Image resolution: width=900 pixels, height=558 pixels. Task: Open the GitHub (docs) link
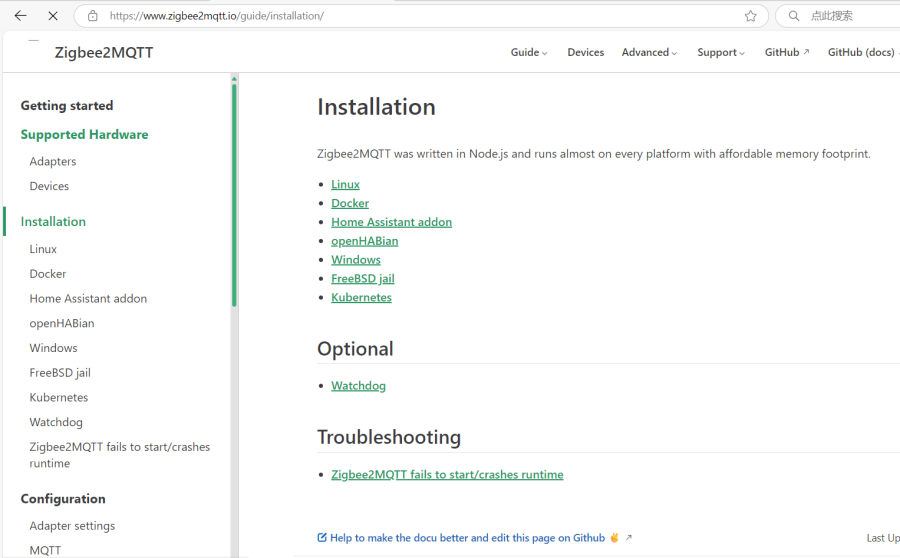[863, 52]
